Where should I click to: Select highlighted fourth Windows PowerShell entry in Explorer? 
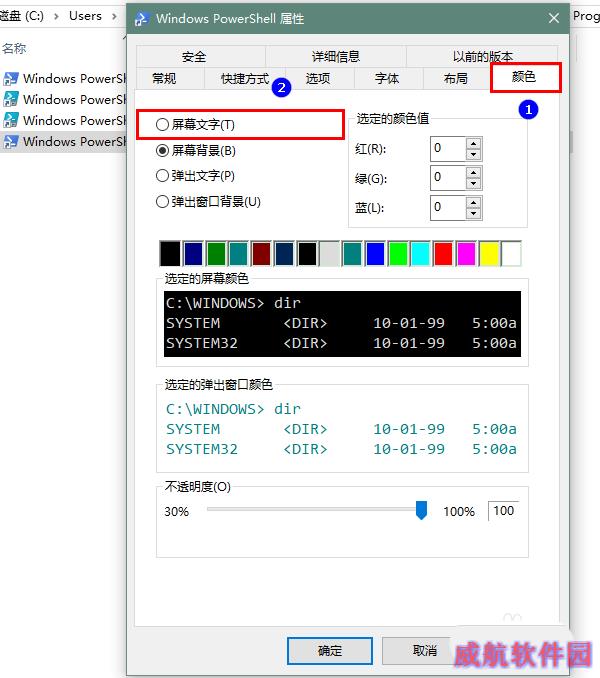[x=65, y=141]
